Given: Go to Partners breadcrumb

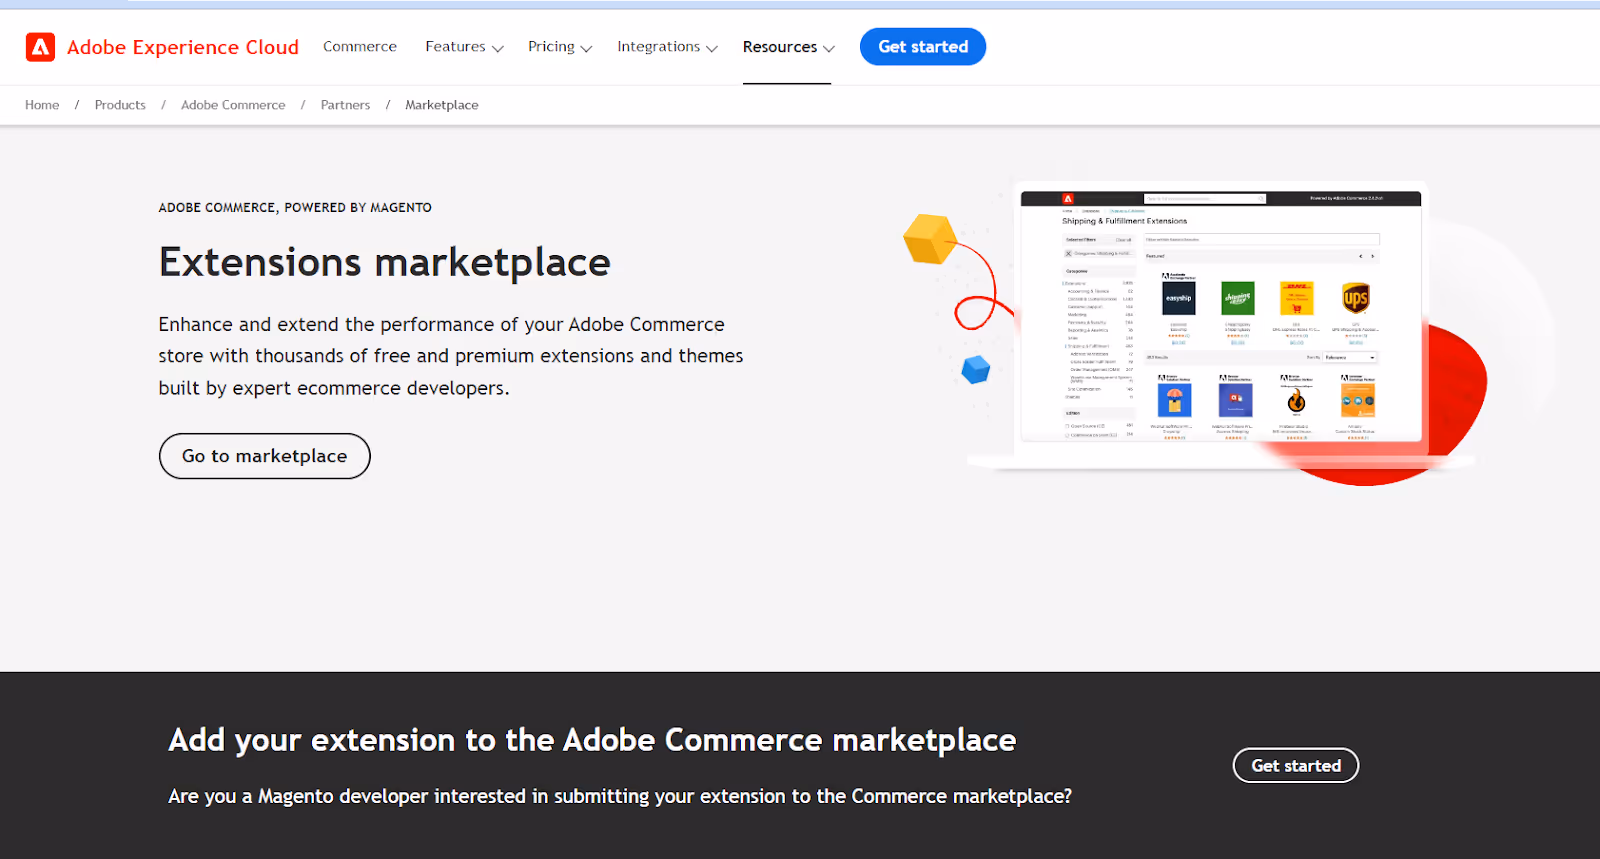Looking at the screenshot, I should pos(345,105).
